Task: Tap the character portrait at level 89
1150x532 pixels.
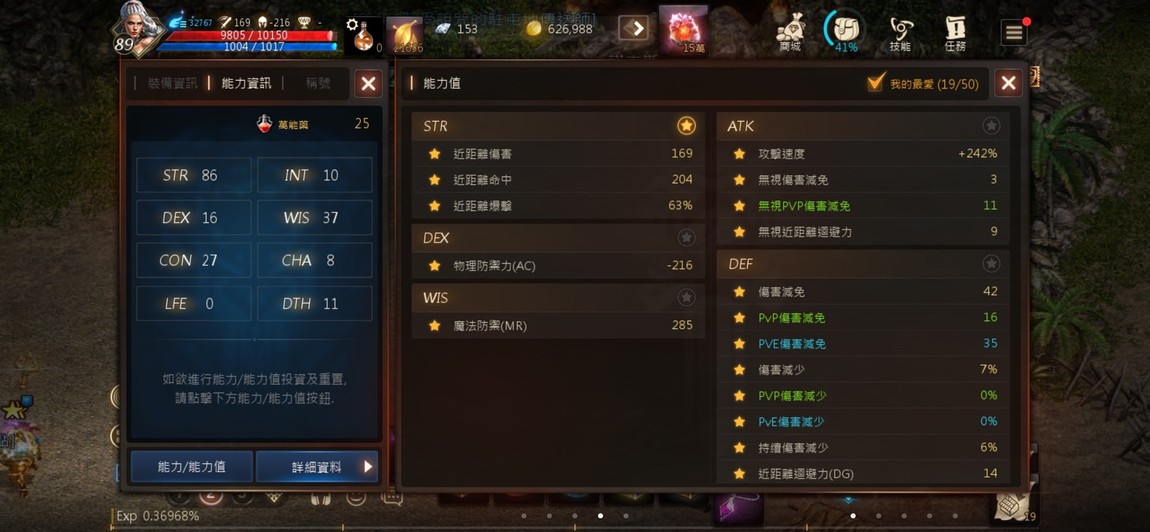Action: tap(137, 28)
